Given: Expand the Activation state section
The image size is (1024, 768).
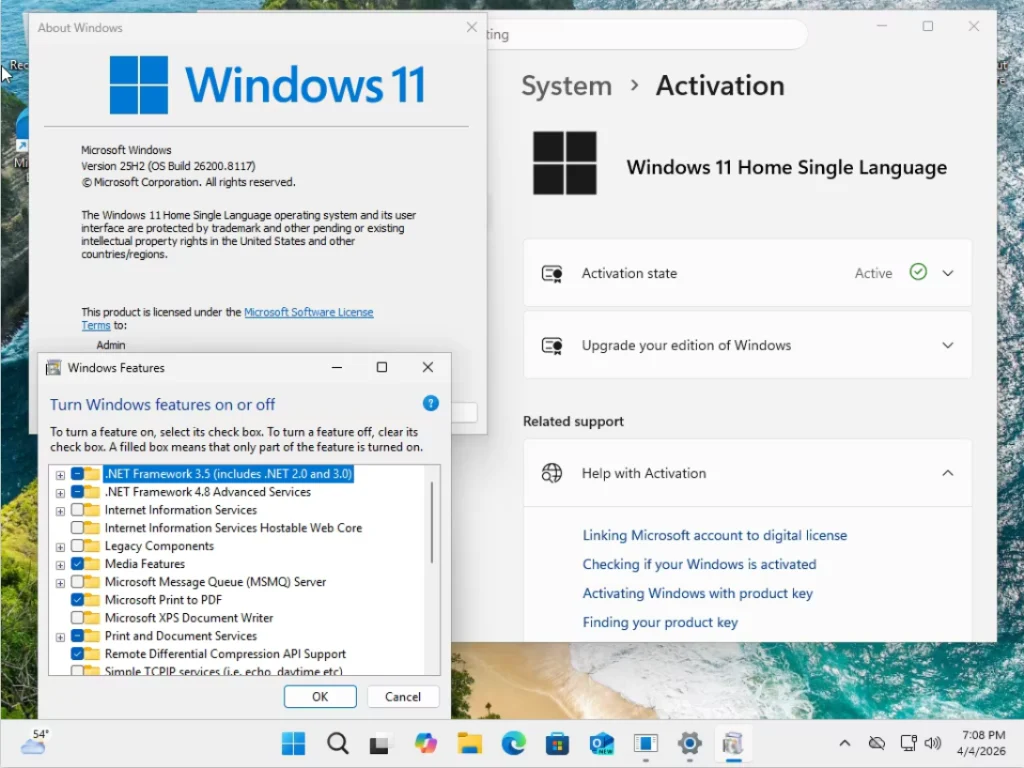Looking at the screenshot, I should click(948, 273).
